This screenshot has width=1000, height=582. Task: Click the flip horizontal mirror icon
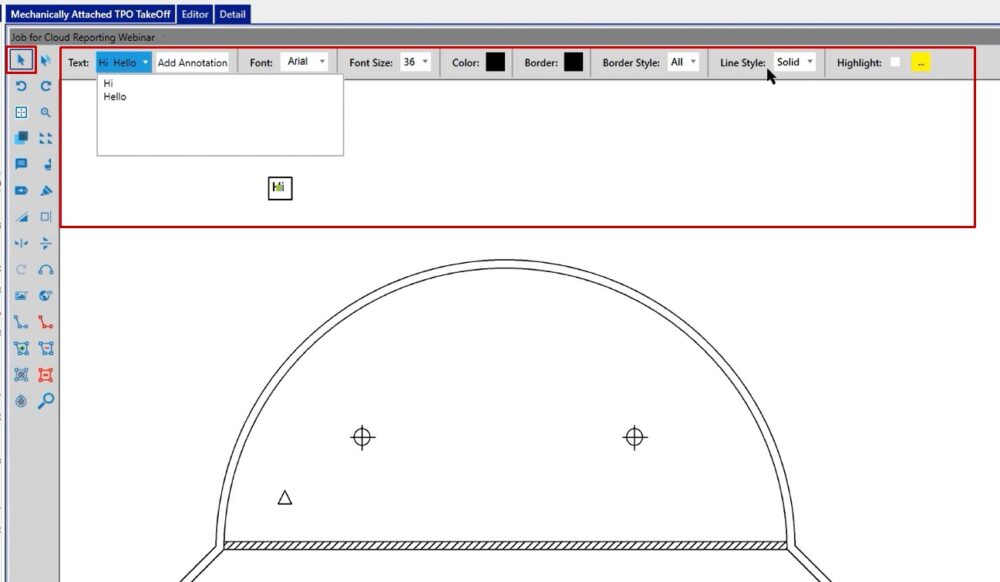click(x=21, y=243)
